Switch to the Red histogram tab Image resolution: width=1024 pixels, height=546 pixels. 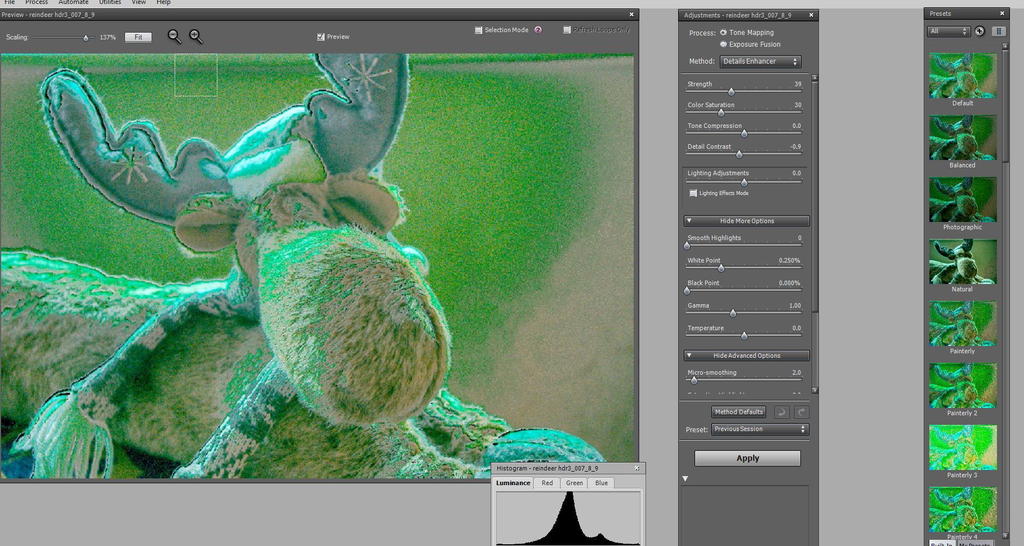pyautogui.click(x=547, y=483)
